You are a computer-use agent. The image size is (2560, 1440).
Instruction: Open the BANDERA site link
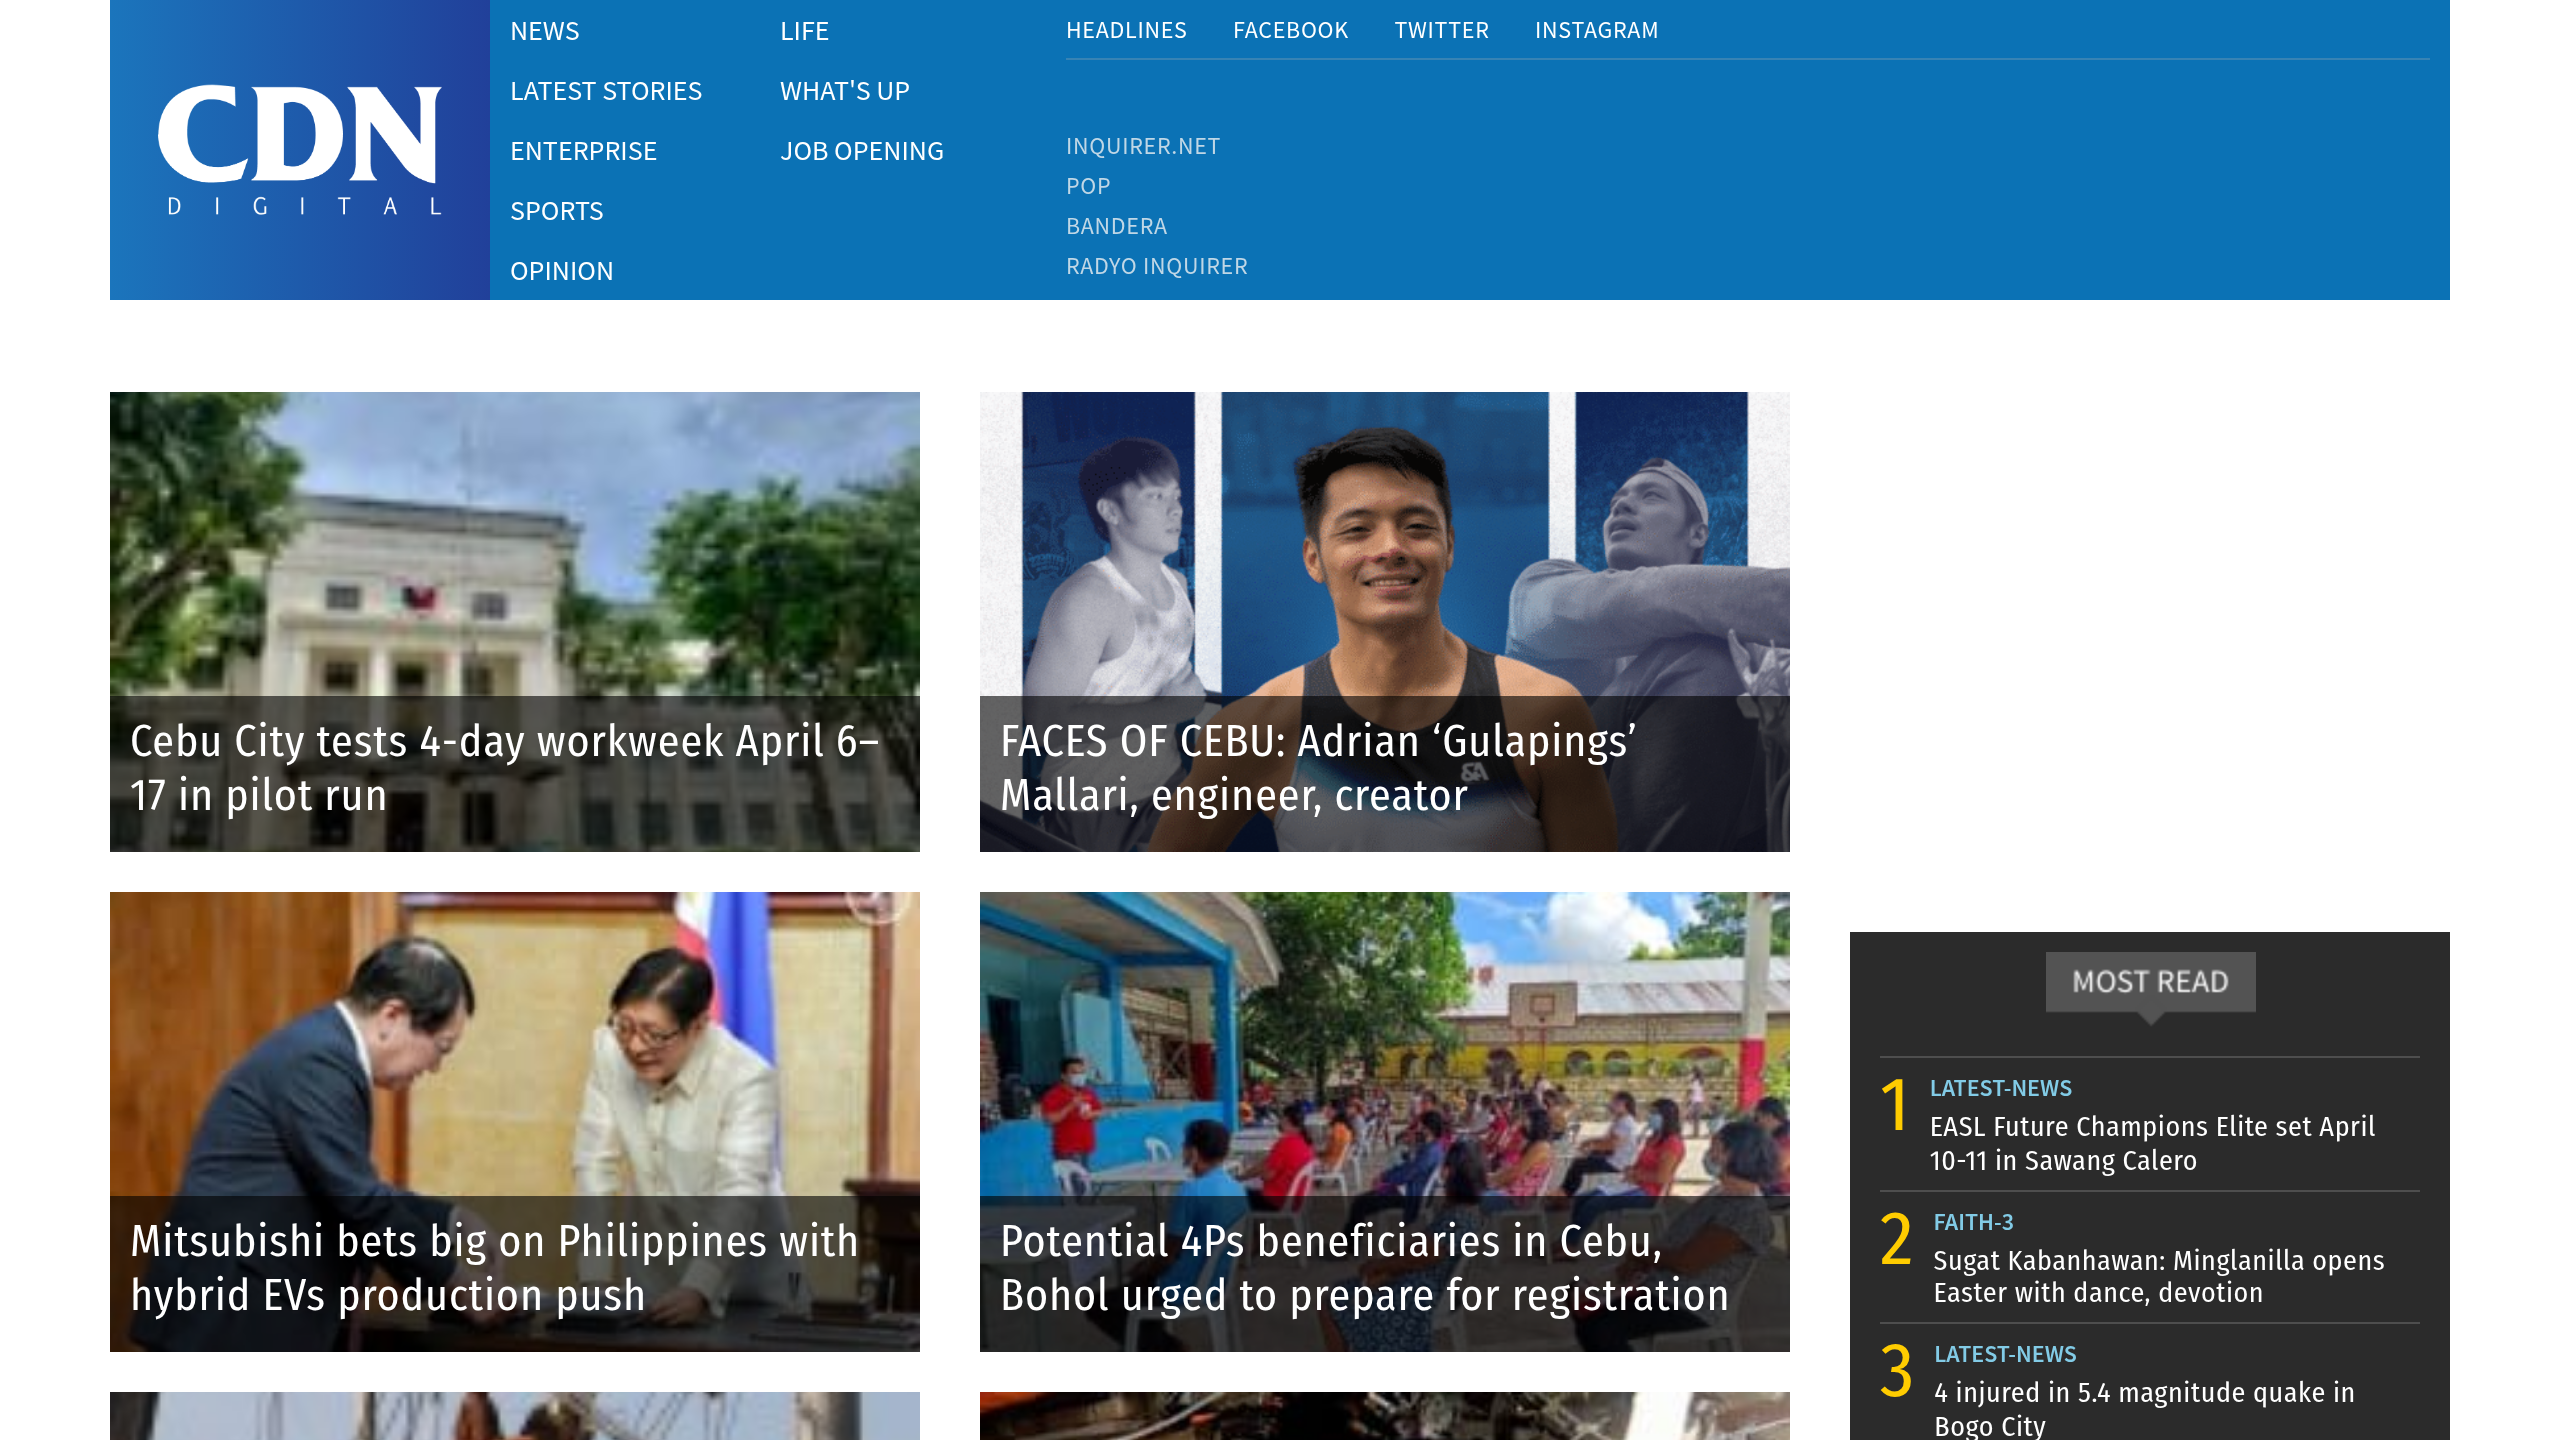[1116, 226]
